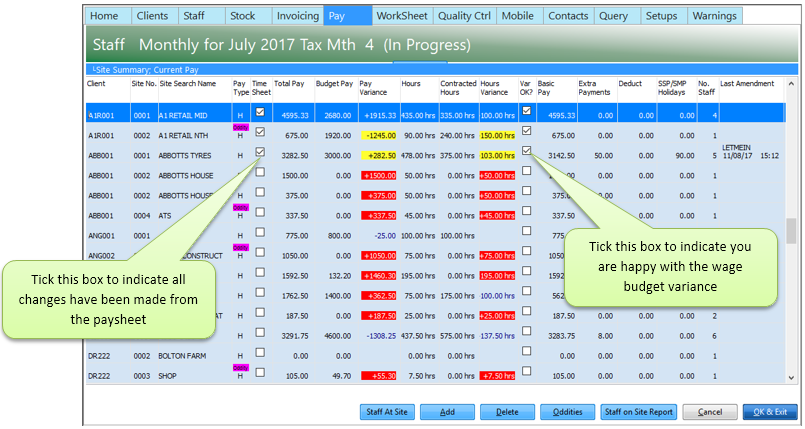805x429 pixels.
Task: Go to the Stock tab
Action: click(x=248, y=16)
